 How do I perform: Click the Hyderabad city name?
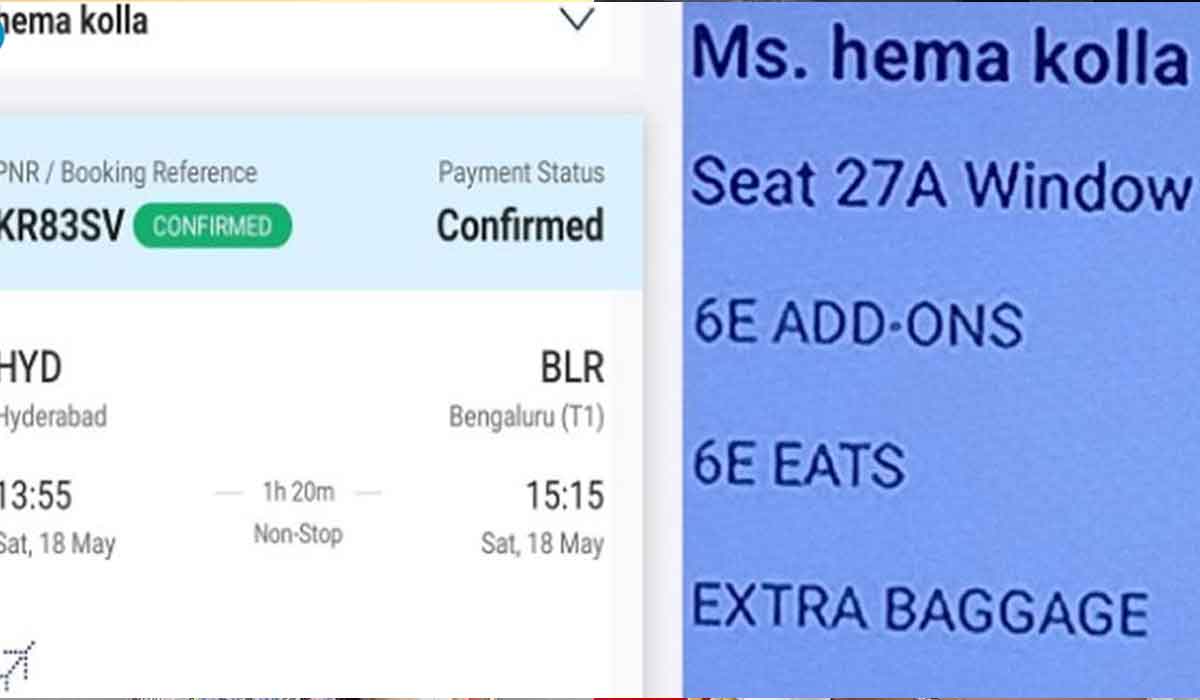point(53,416)
